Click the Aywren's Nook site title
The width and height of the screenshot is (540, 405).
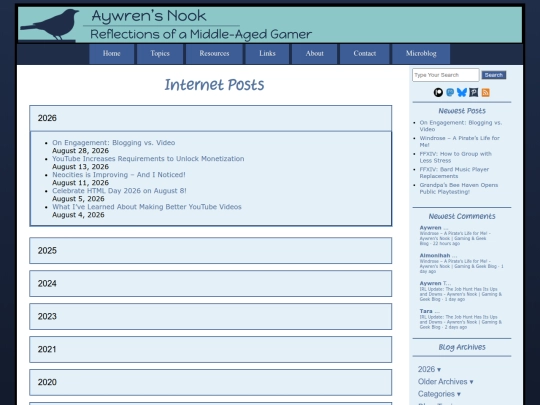(149, 16)
